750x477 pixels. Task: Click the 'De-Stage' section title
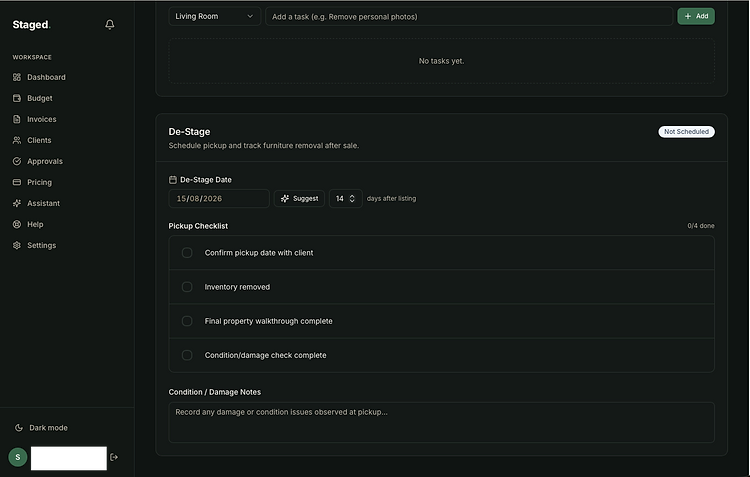[189, 132]
